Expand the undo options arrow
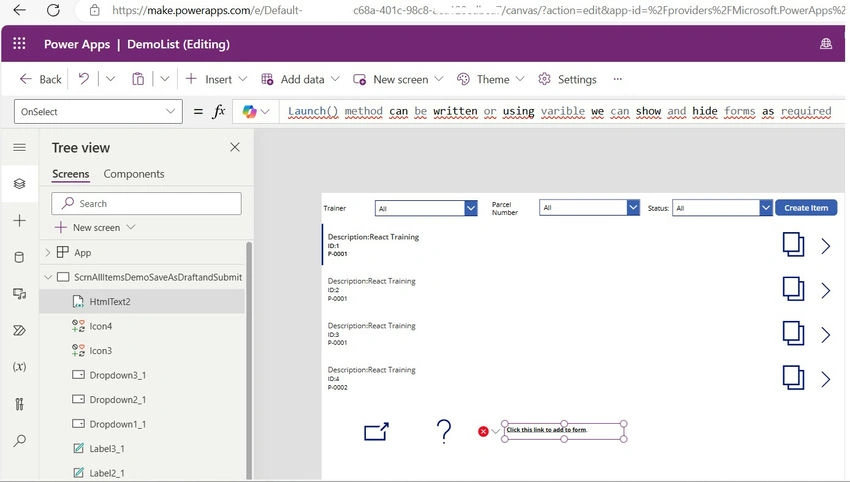Image resolution: width=850 pixels, height=482 pixels. [110, 79]
